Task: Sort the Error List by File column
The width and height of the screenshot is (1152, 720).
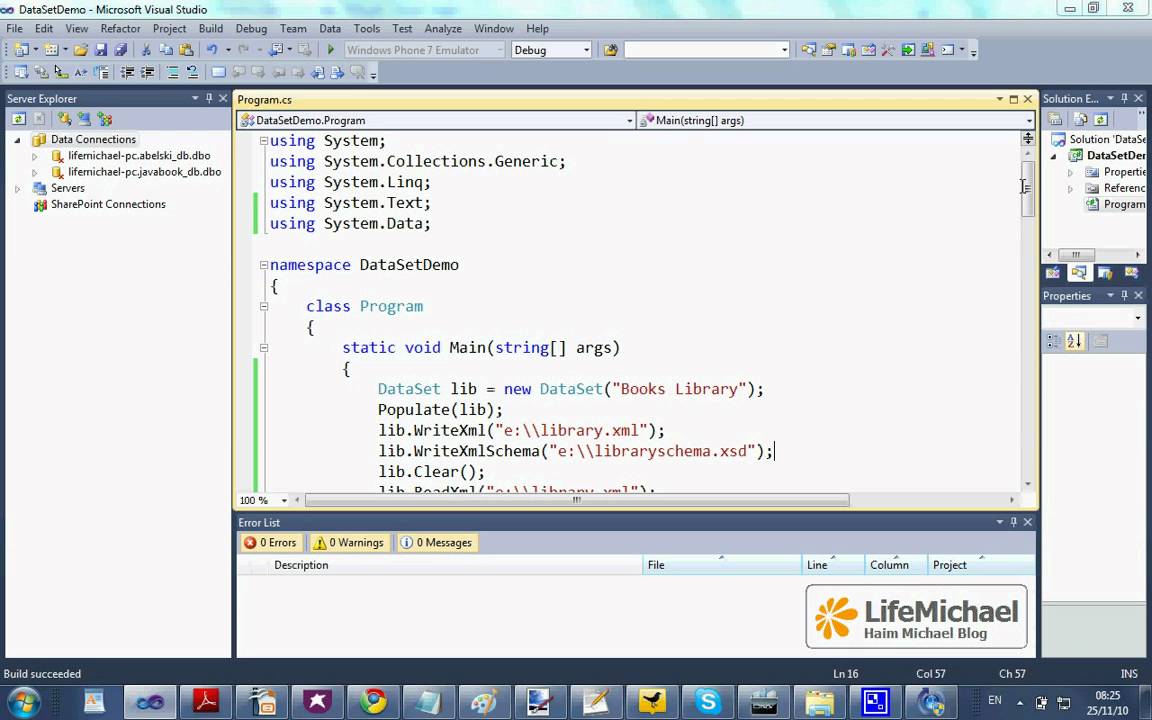Action: tap(721, 565)
